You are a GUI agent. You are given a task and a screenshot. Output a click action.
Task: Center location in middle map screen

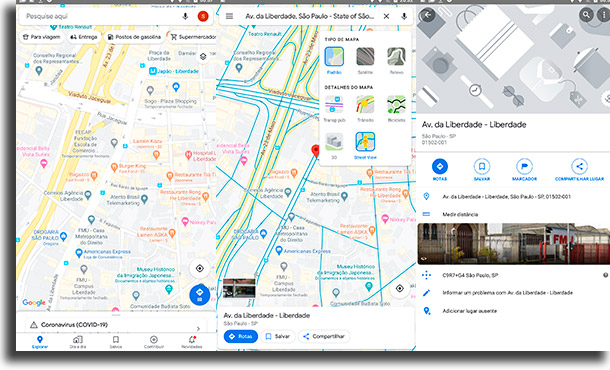[400, 288]
